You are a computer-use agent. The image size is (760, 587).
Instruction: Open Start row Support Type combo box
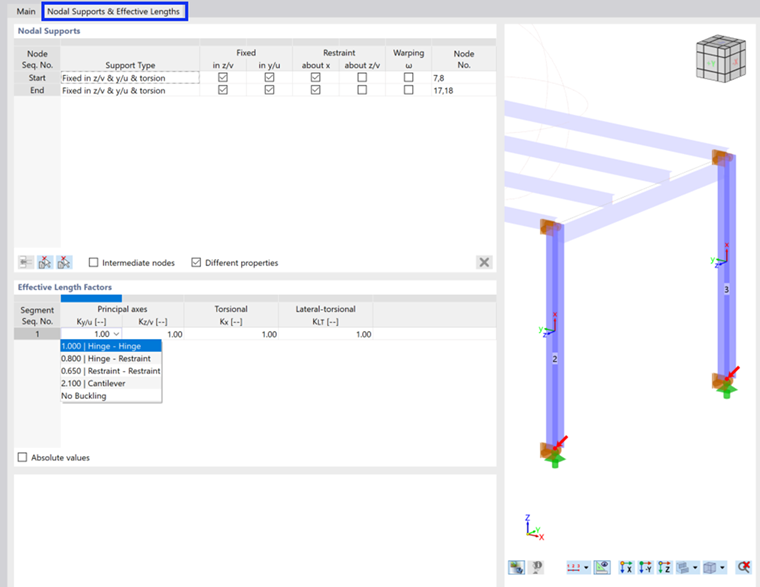[x=130, y=78]
